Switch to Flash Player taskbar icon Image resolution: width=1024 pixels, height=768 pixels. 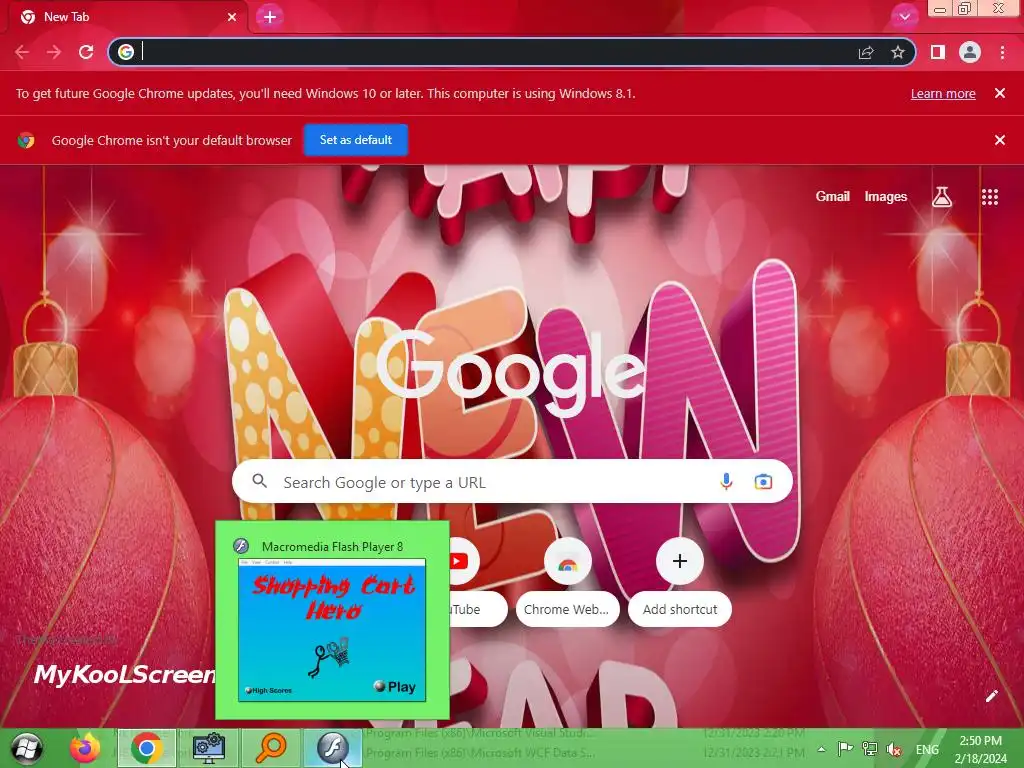(x=332, y=748)
